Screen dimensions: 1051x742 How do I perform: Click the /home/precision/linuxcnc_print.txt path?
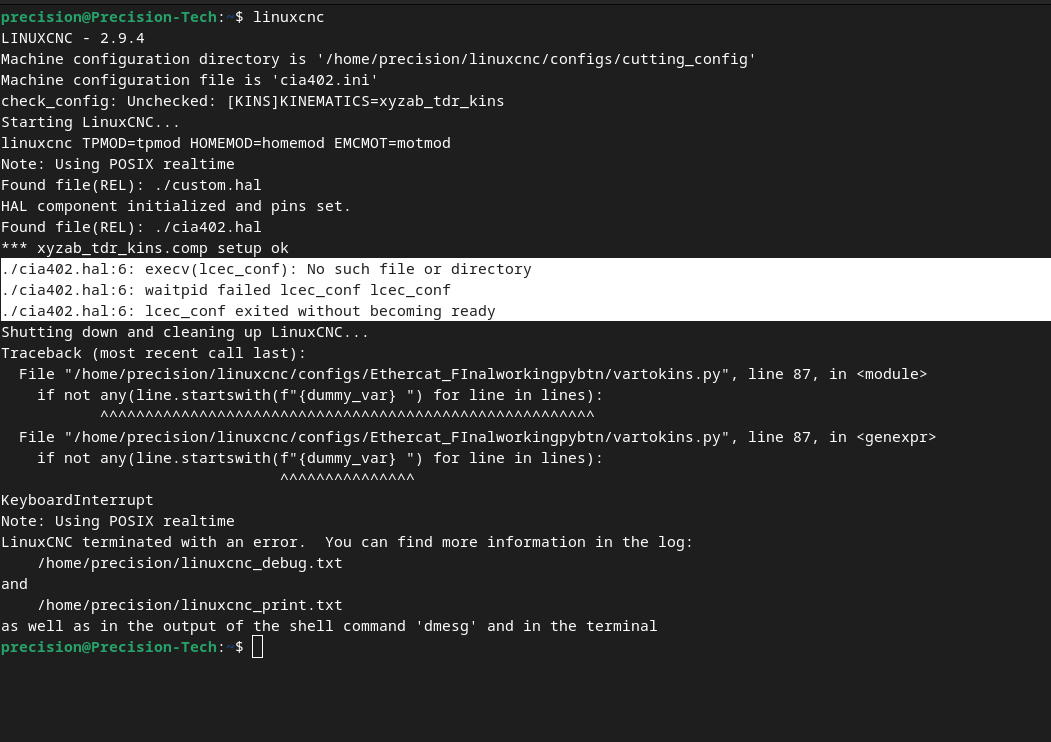point(190,605)
